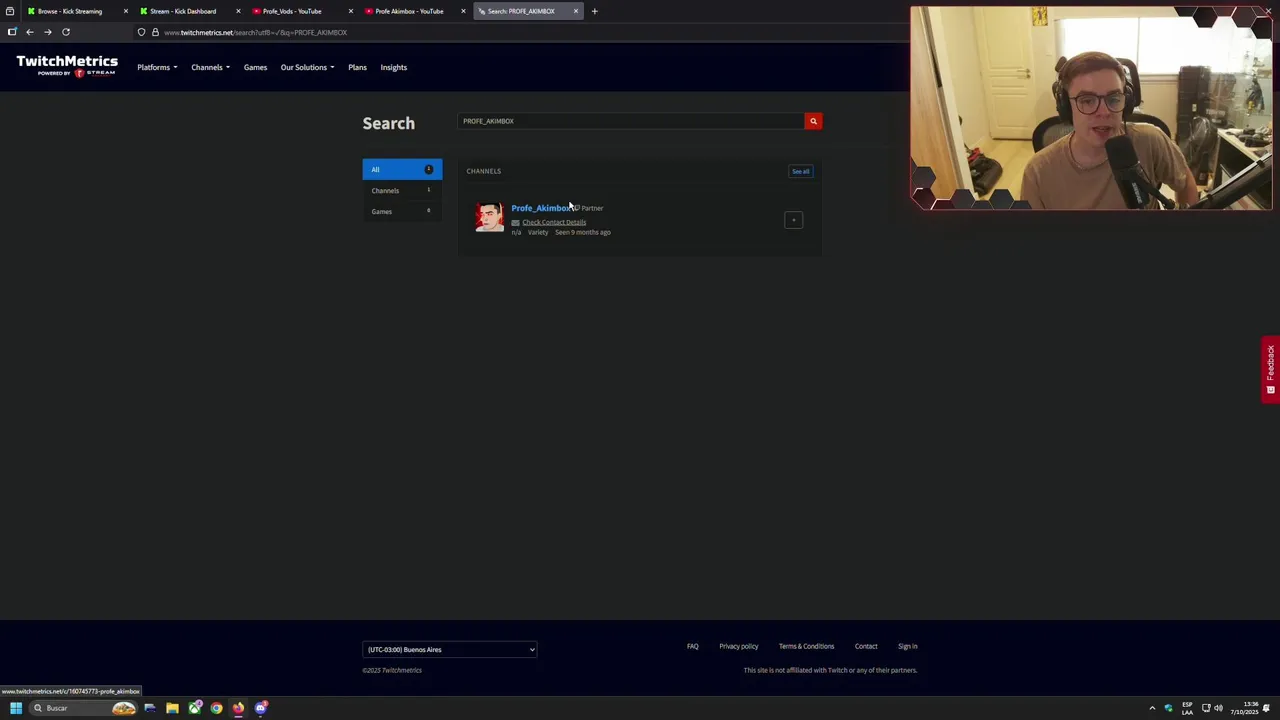This screenshot has width=1280, height=720.
Task: Open the Profe_Akimbox channel link
Action: click(x=541, y=208)
